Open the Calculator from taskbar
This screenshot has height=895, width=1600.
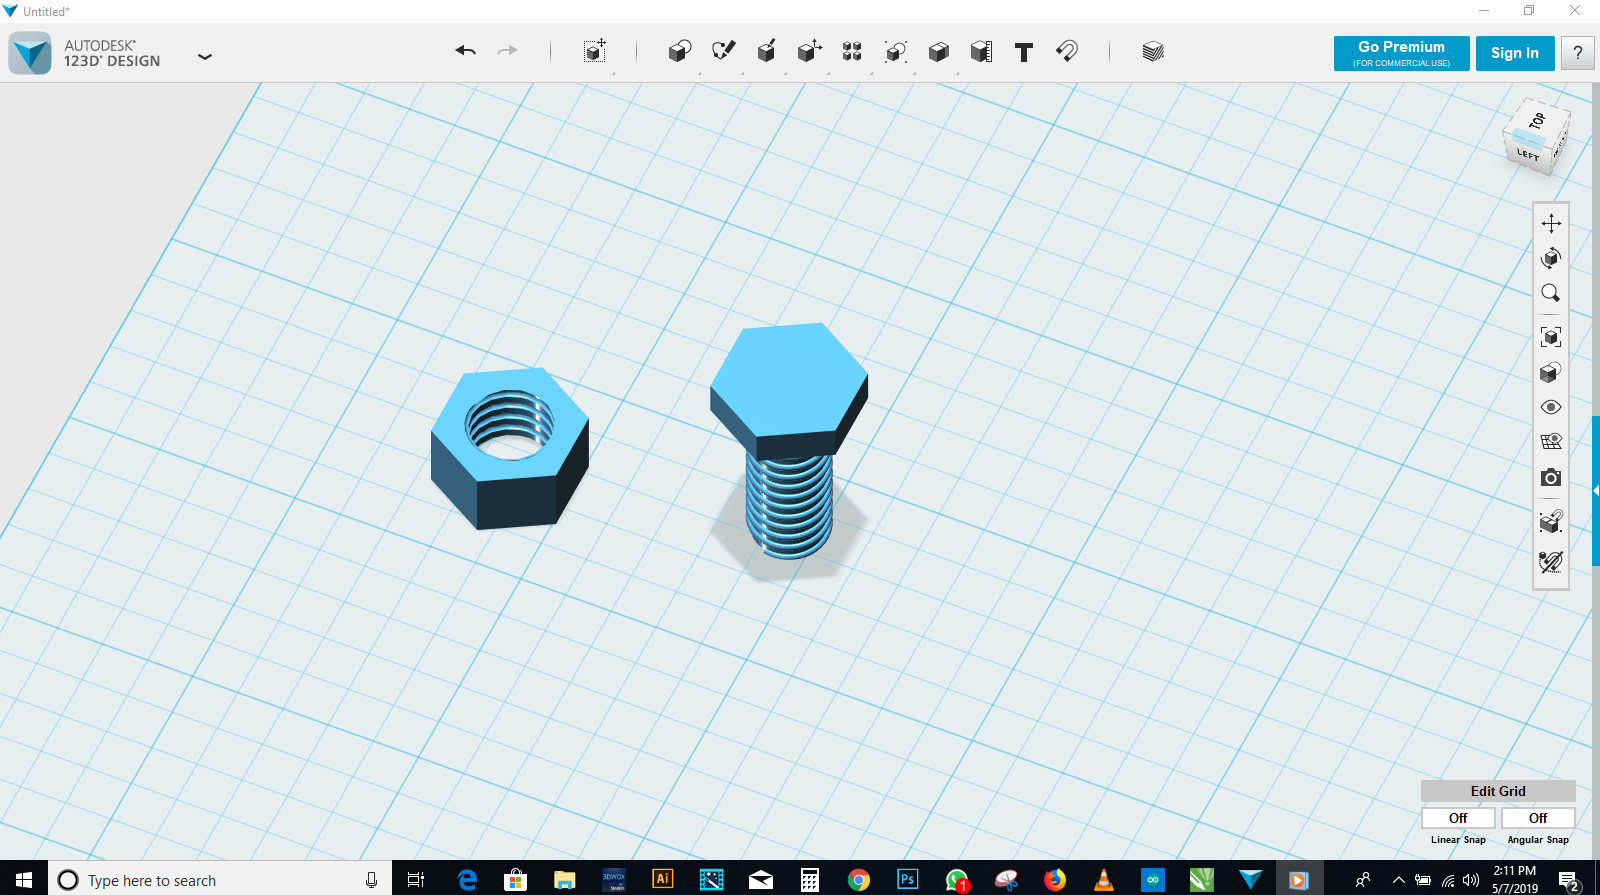coord(809,879)
